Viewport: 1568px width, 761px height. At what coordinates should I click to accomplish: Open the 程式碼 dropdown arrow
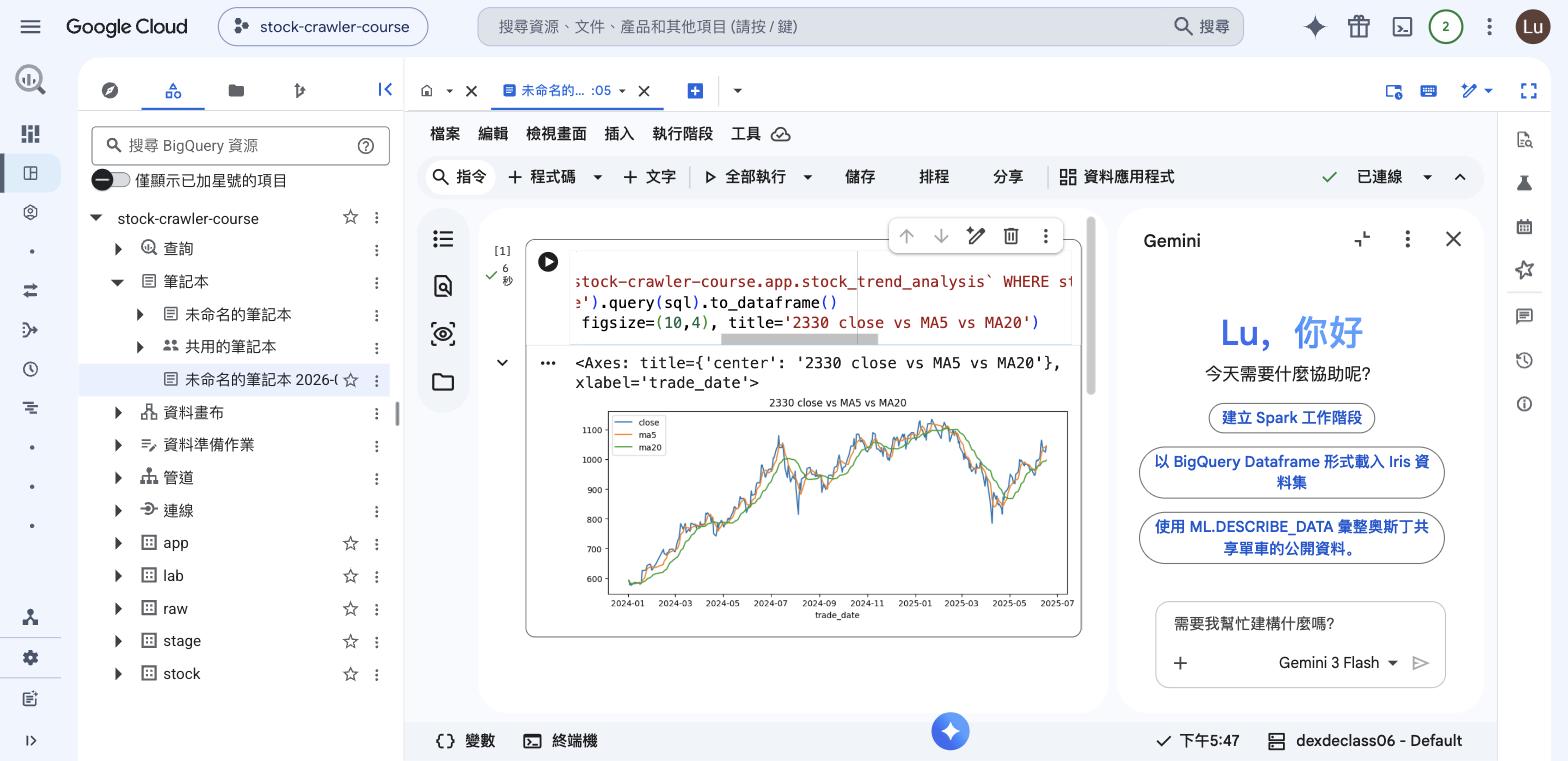(598, 177)
